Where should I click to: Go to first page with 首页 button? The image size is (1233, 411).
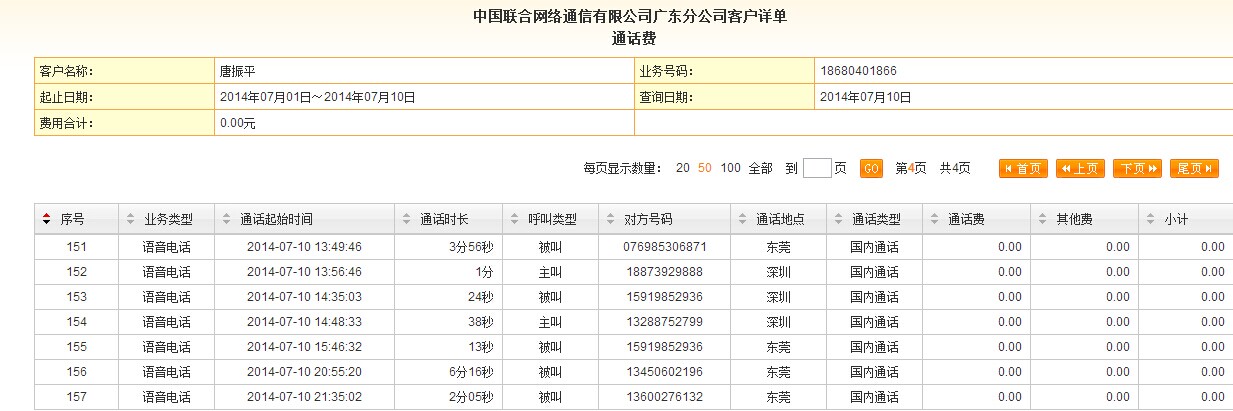(1022, 169)
